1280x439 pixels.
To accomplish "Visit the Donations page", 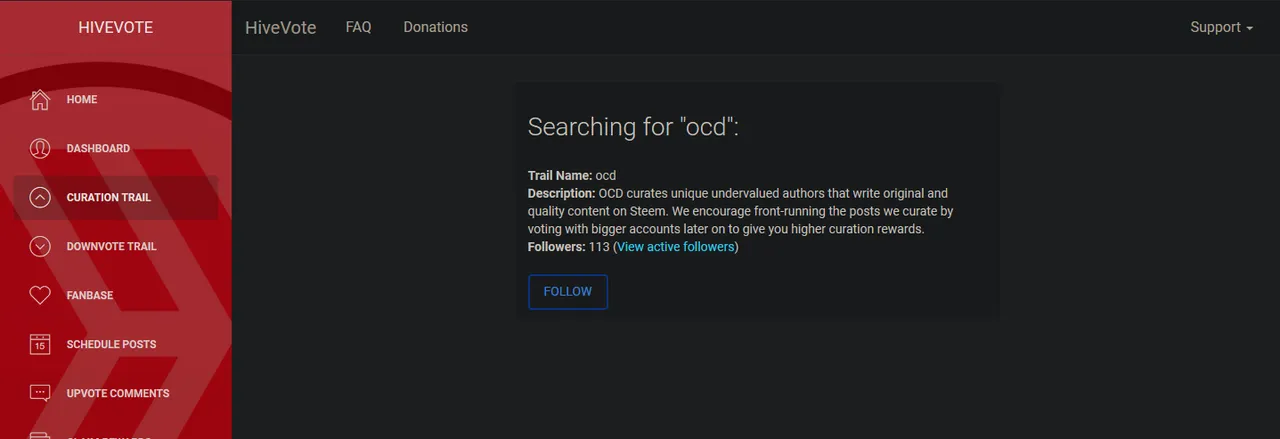I will click(x=435, y=27).
